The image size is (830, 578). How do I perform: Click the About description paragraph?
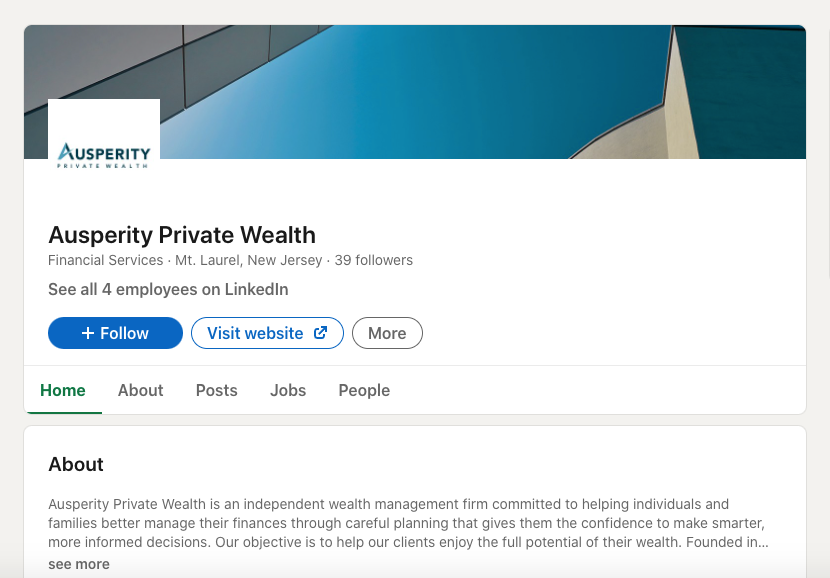click(400, 523)
